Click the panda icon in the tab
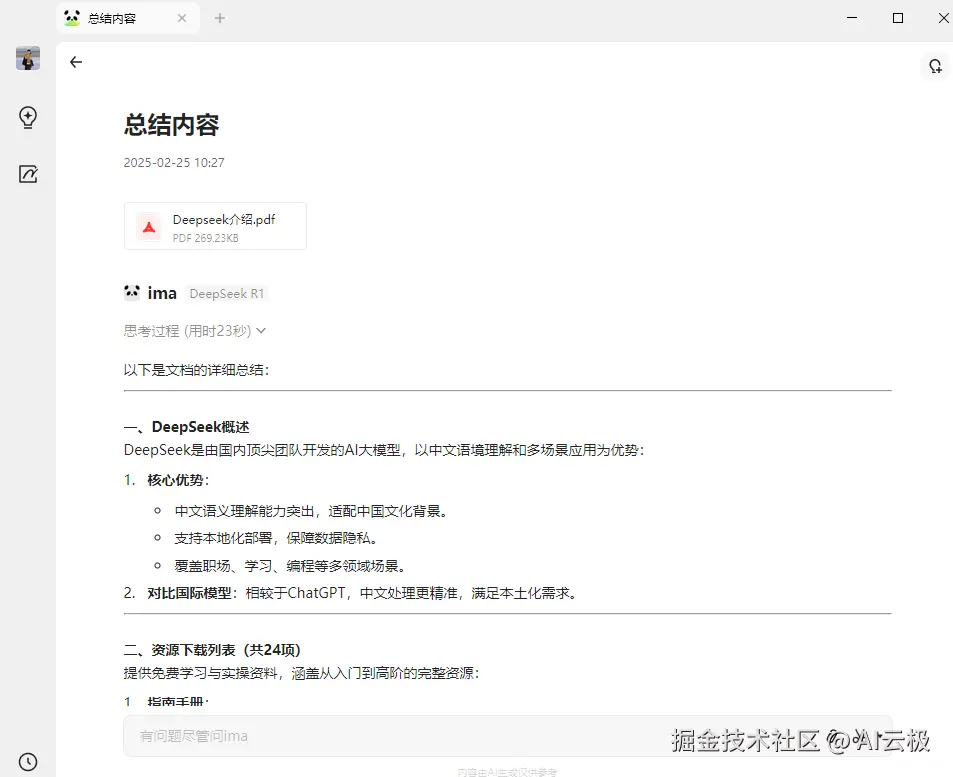Viewport: 953px width, 777px height. pos(72,18)
